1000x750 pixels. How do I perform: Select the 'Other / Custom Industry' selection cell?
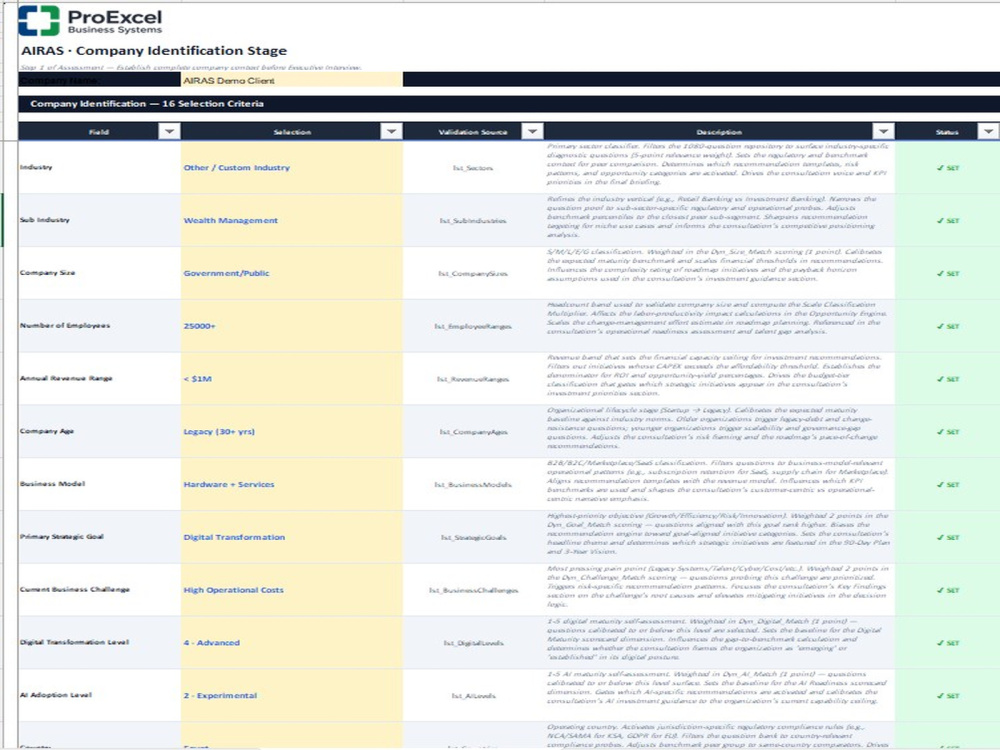click(291, 168)
